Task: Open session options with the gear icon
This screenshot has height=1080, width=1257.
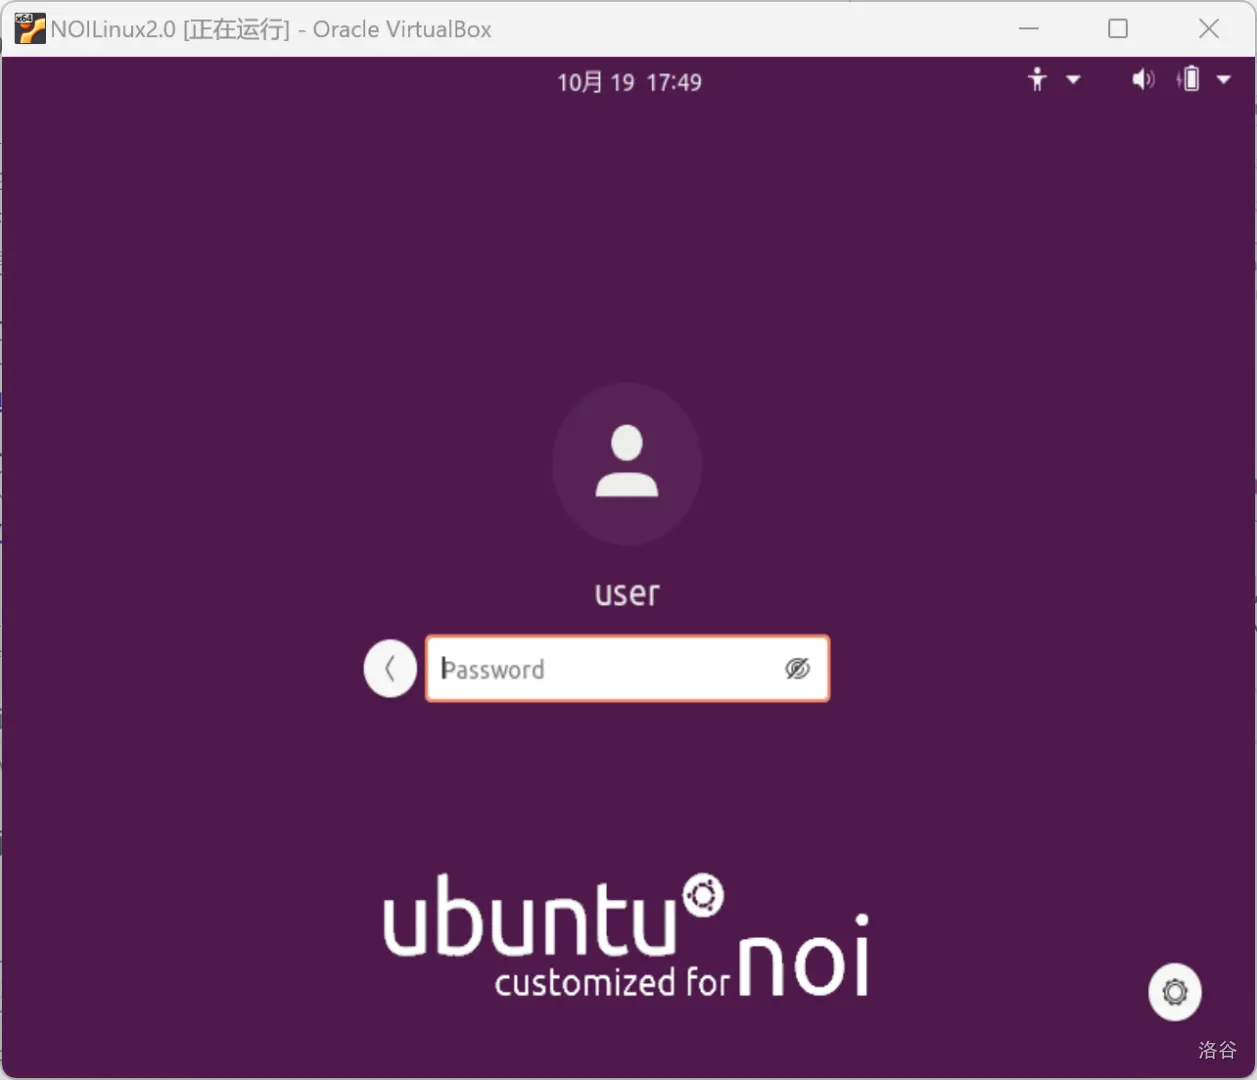Action: (x=1174, y=991)
